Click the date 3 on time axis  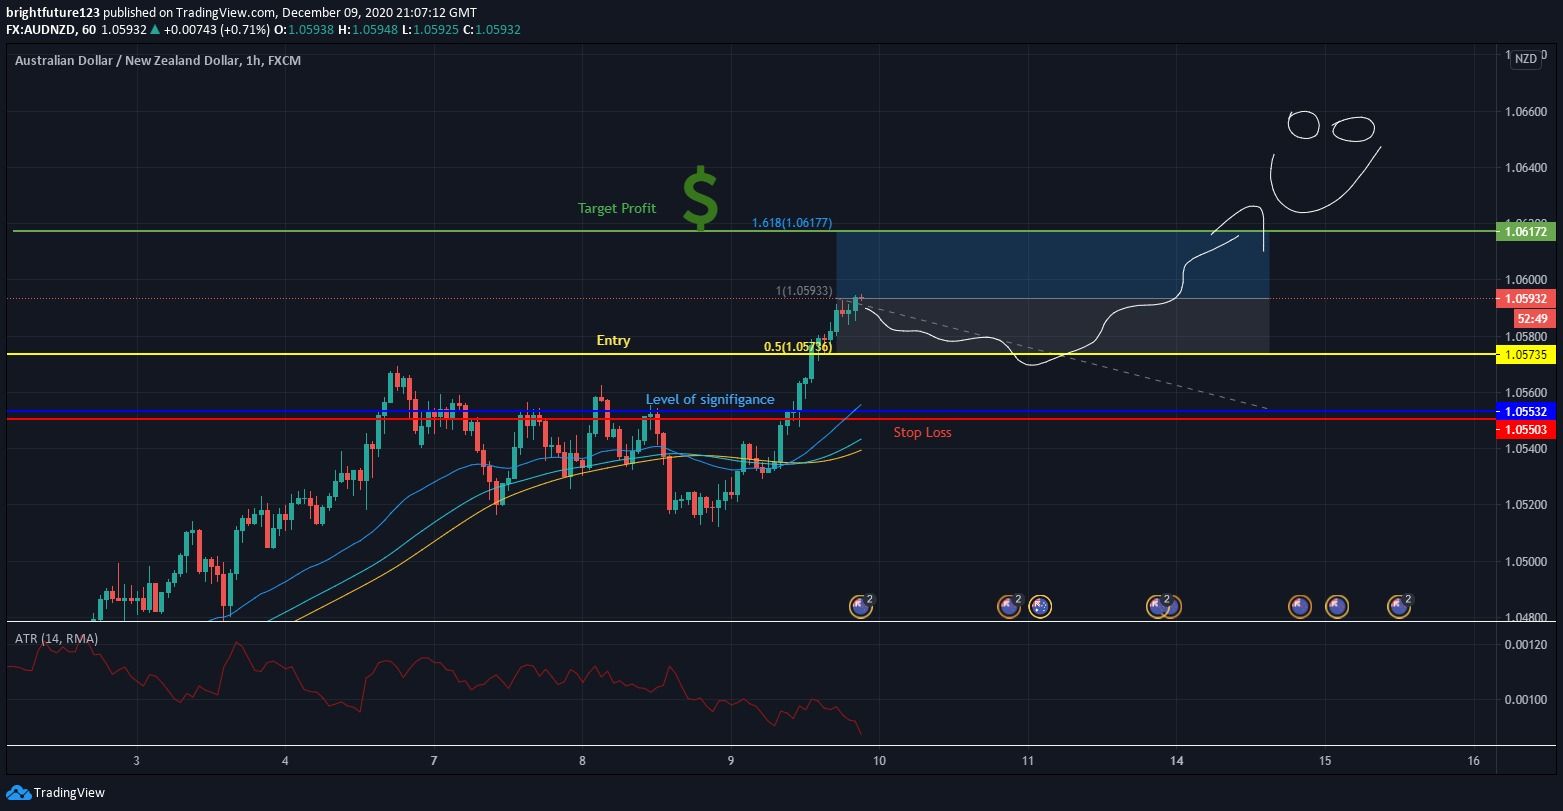[x=136, y=761]
